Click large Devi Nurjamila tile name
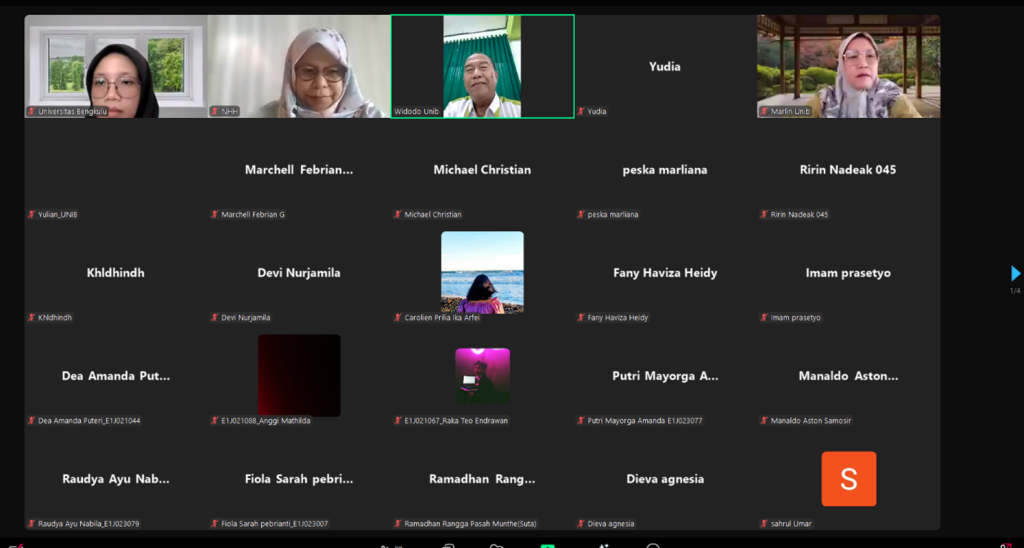 click(x=299, y=273)
